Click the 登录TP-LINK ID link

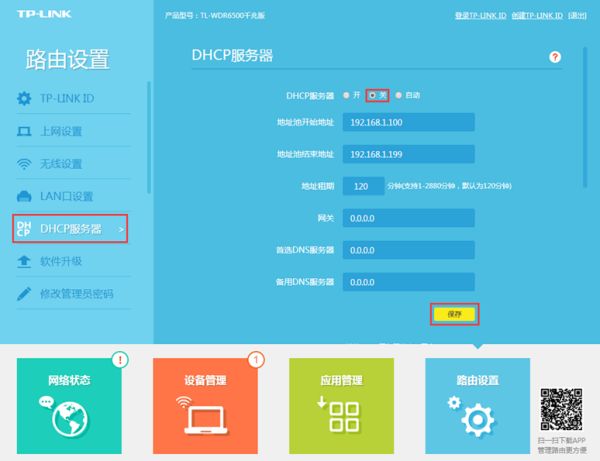tap(481, 16)
